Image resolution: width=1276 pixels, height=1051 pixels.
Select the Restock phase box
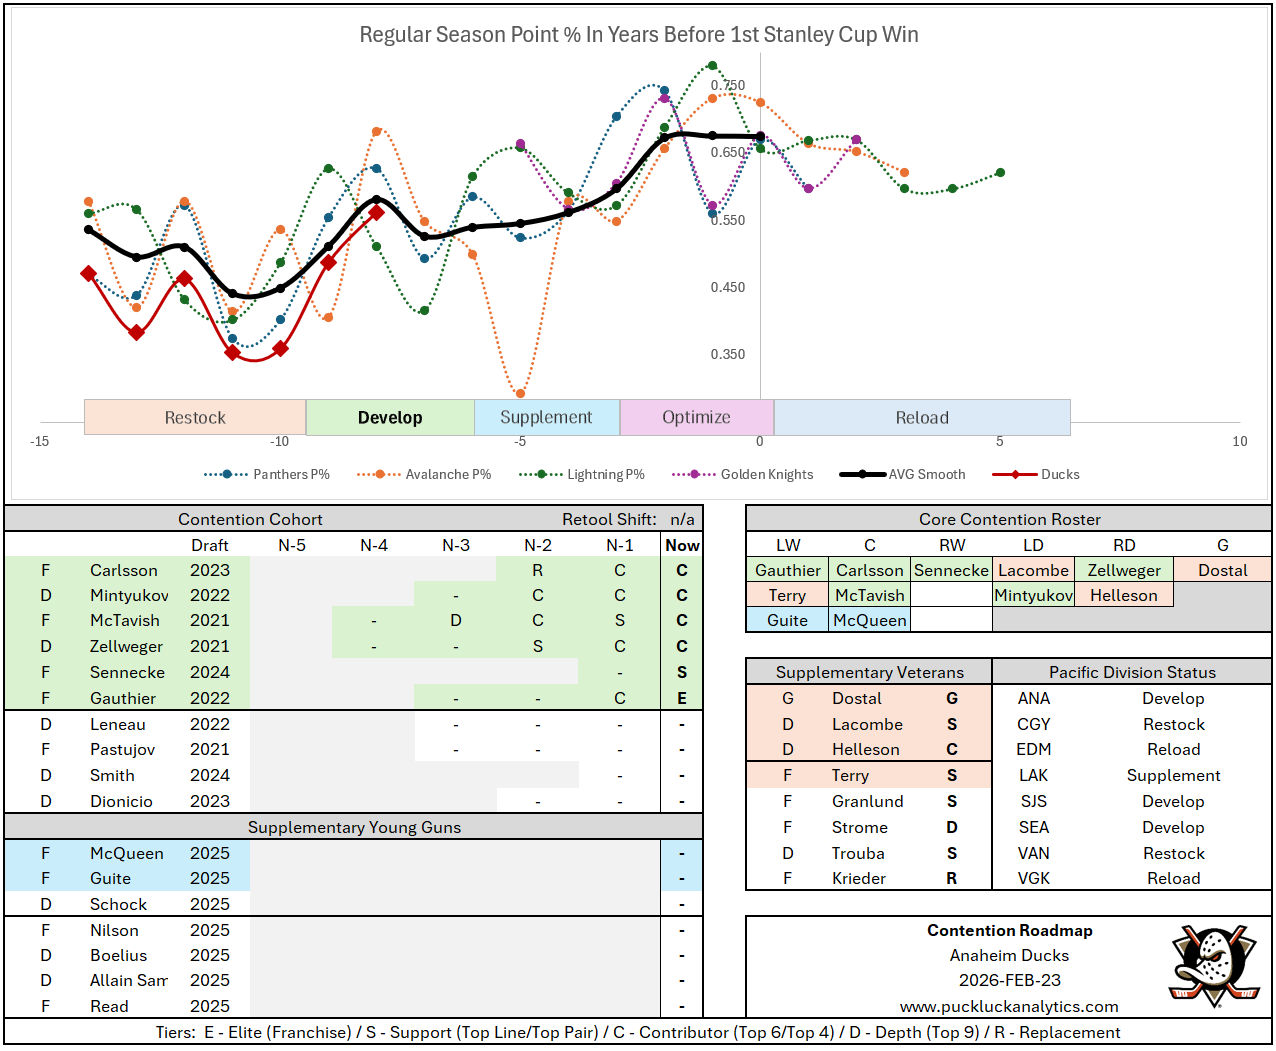[195, 417]
